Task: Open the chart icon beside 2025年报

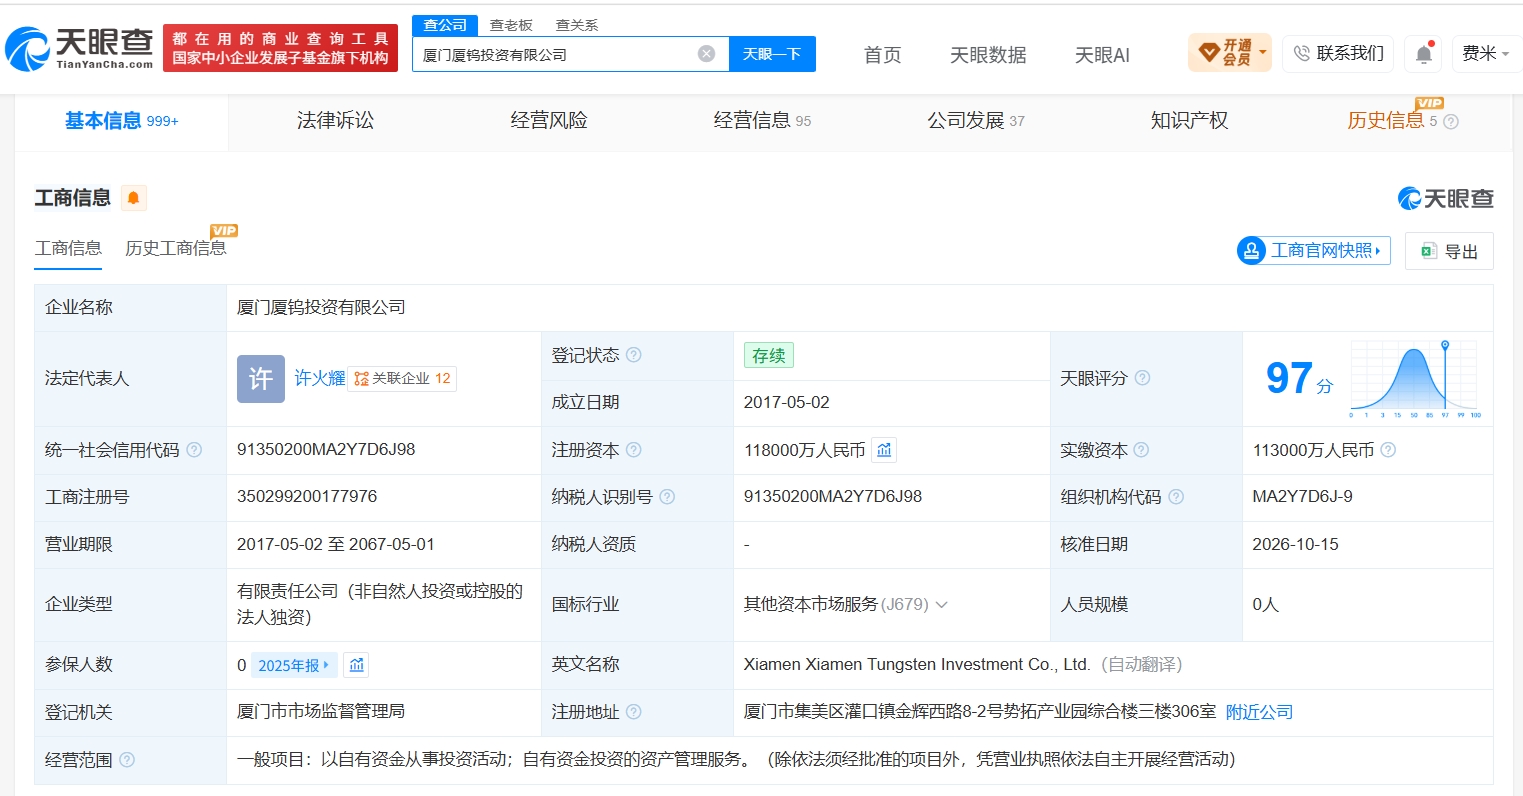Action: tap(357, 665)
